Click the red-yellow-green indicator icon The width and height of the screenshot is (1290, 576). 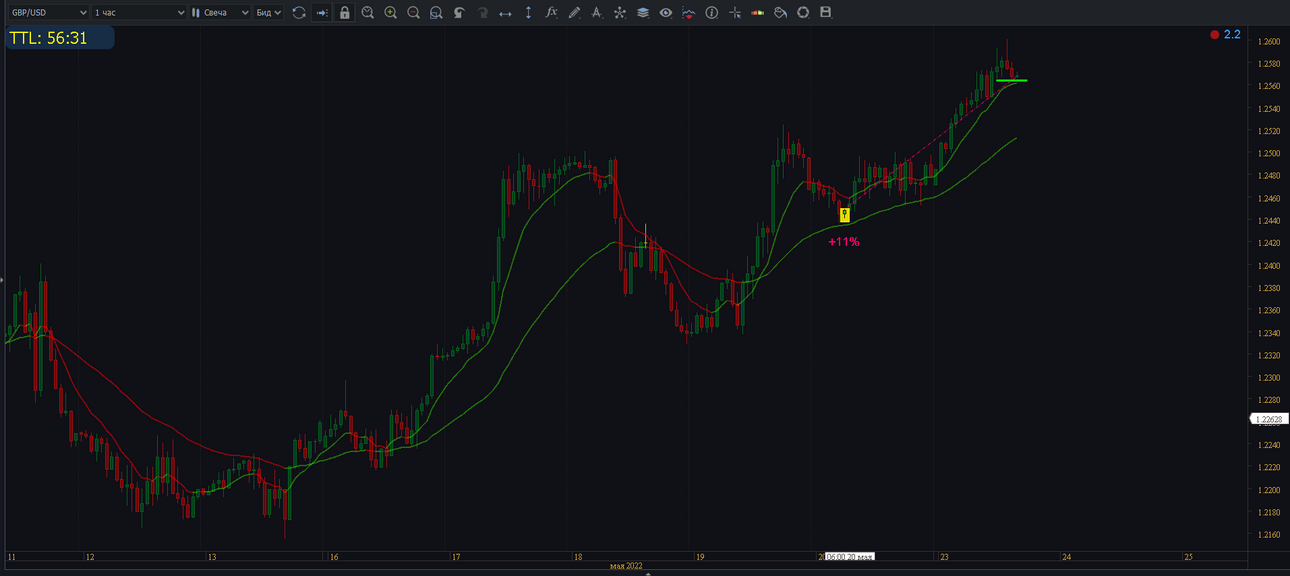tap(757, 13)
